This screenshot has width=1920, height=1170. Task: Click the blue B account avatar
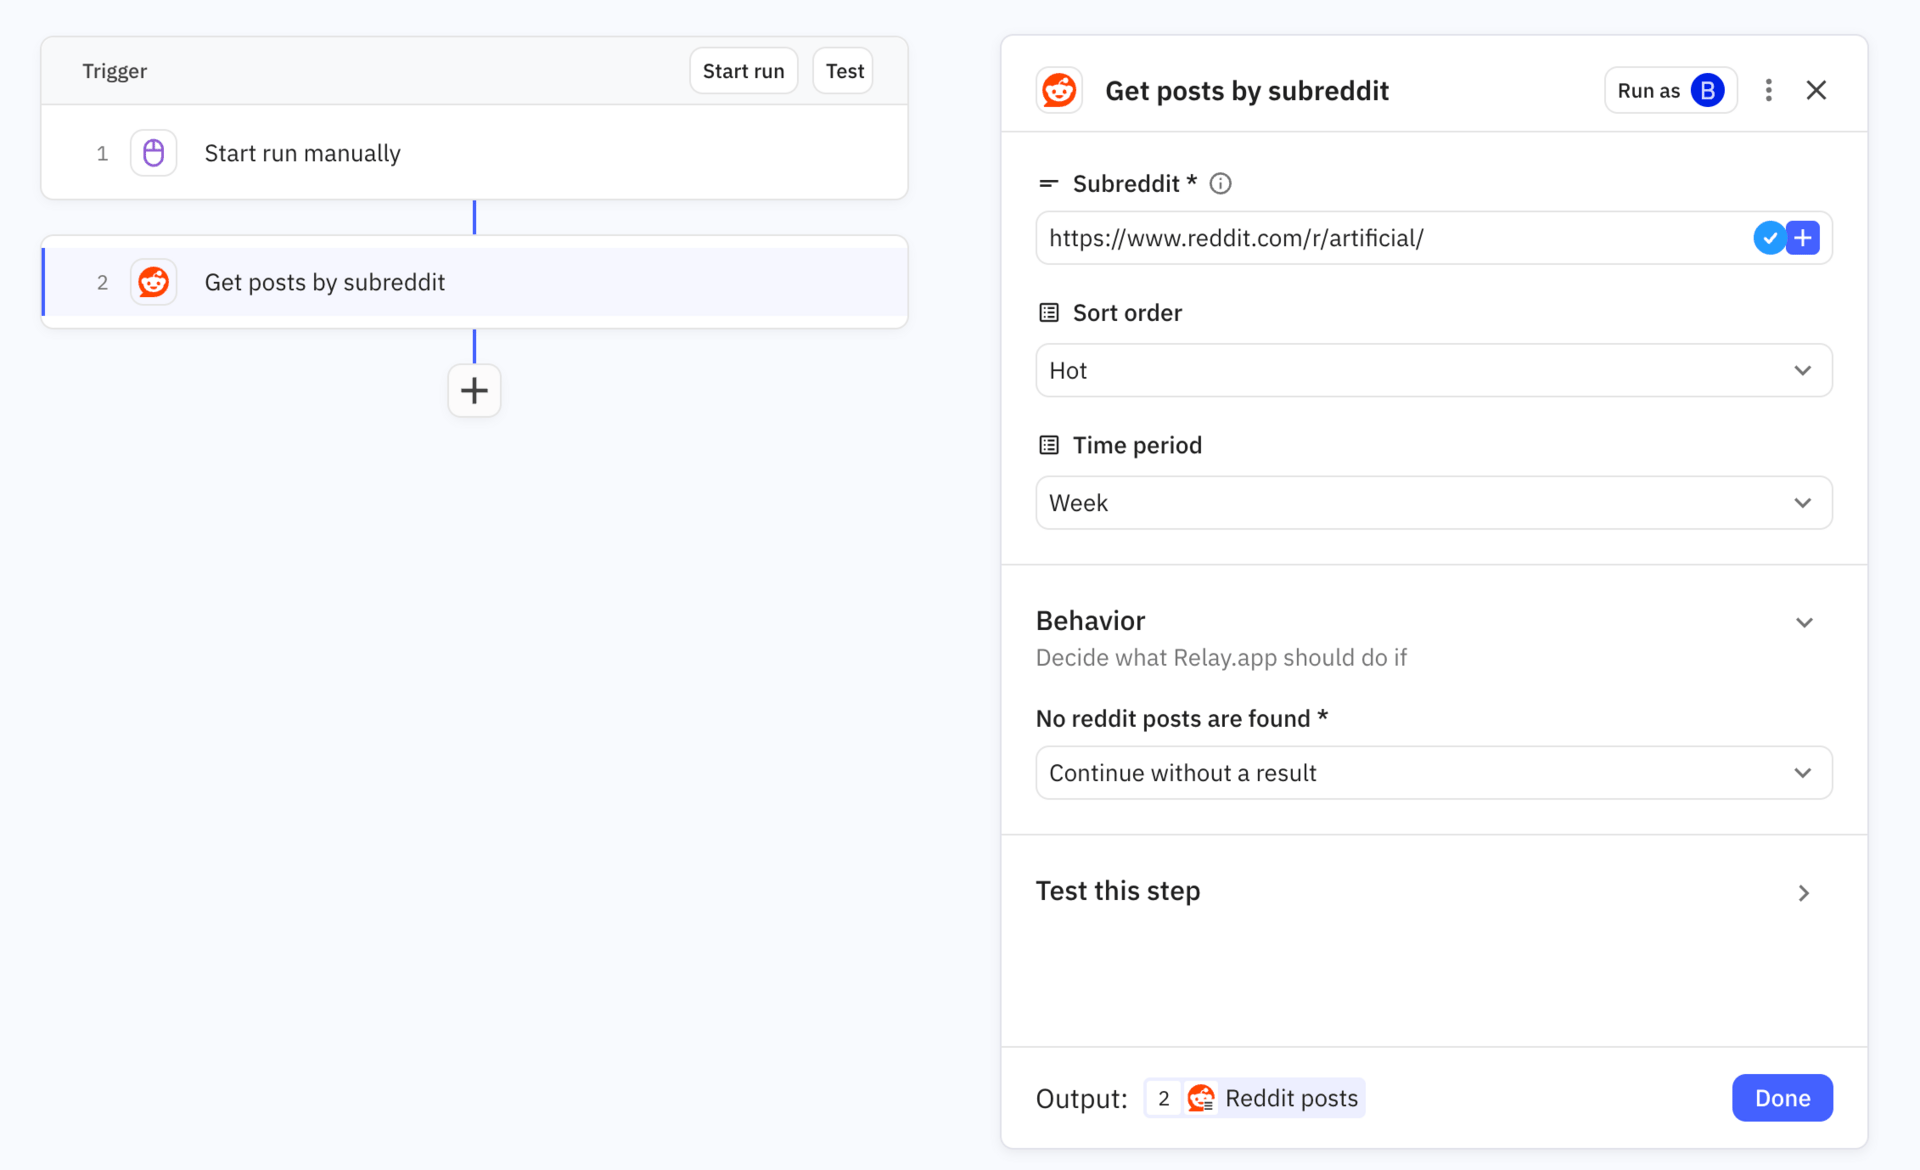pos(1707,90)
